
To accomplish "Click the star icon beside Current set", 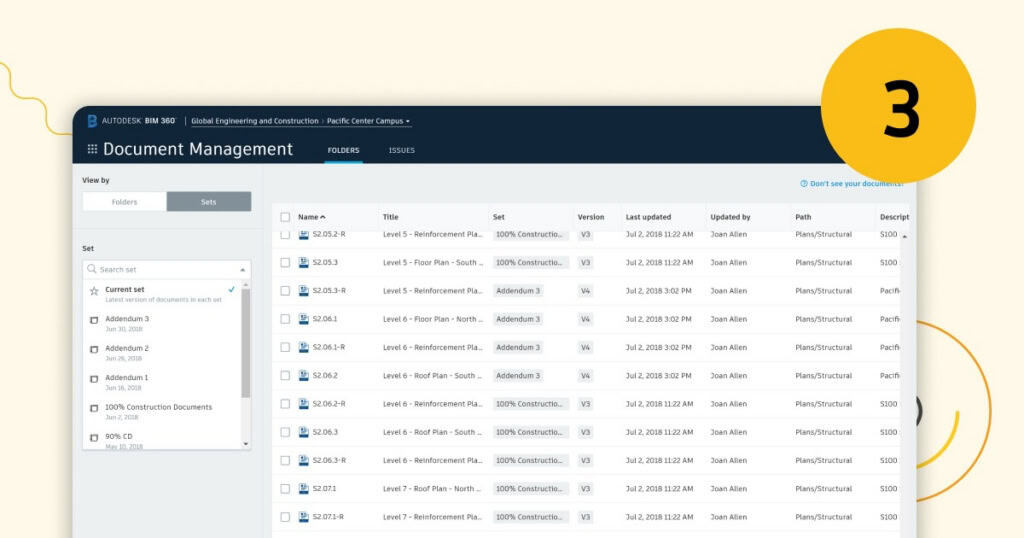I will point(94,291).
